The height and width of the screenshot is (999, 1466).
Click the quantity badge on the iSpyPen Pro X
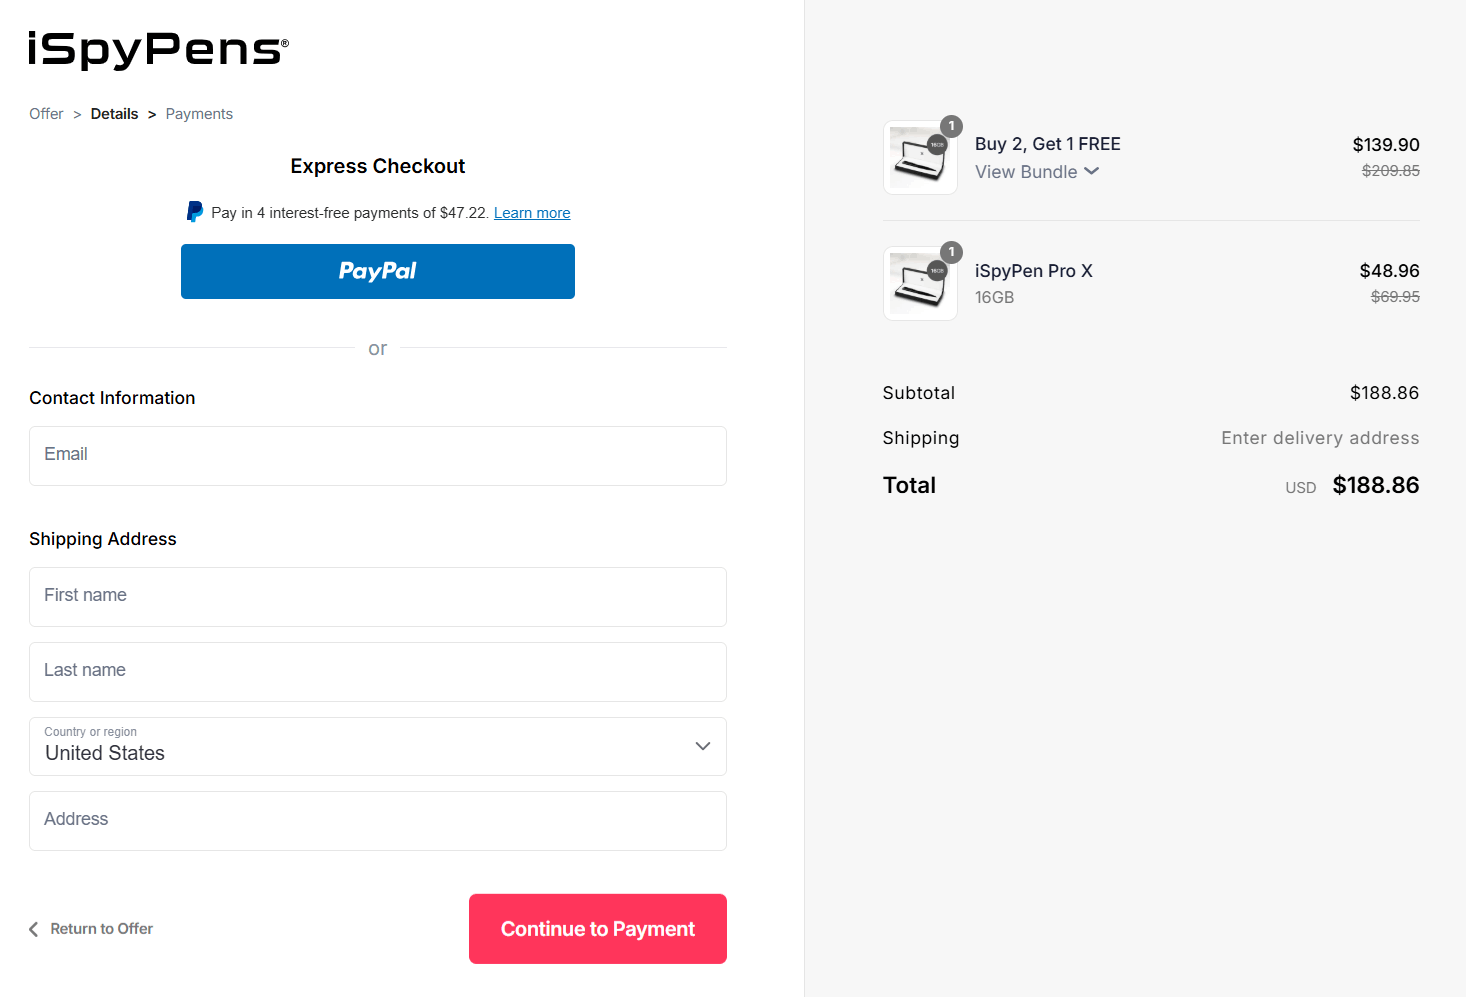pos(950,253)
